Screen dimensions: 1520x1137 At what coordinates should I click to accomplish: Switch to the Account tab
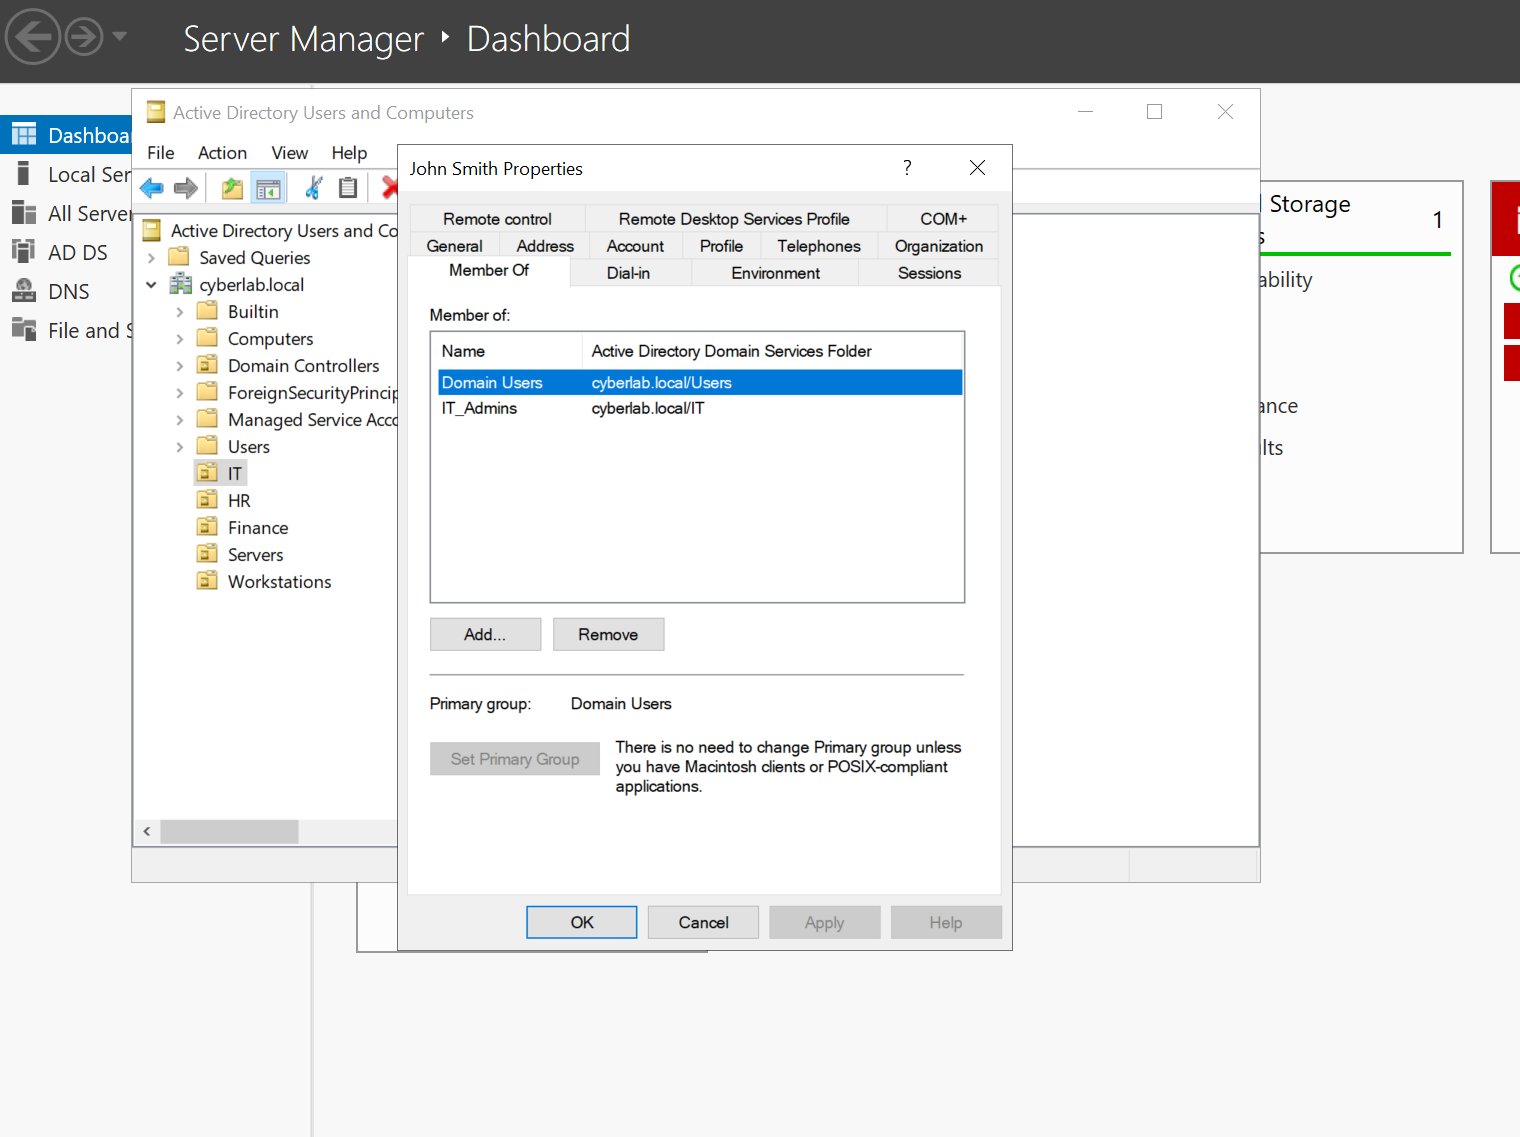(635, 246)
